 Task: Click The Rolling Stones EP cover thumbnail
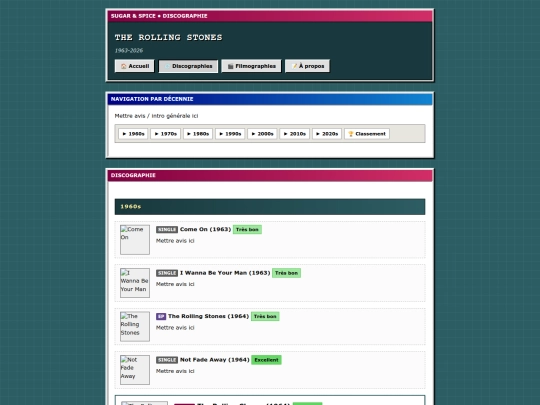click(x=135, y=326)
